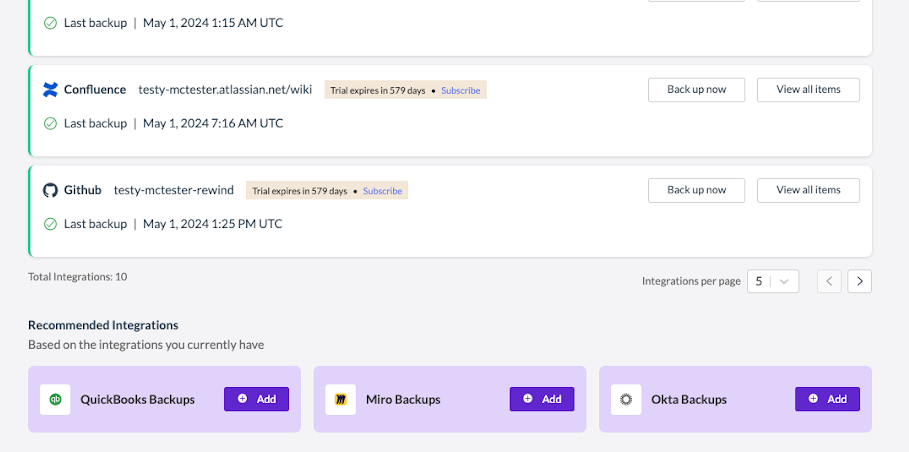Screen dimensions: 909x452
Task: Click the Confluence logo icon
Action: click(50, 90)
